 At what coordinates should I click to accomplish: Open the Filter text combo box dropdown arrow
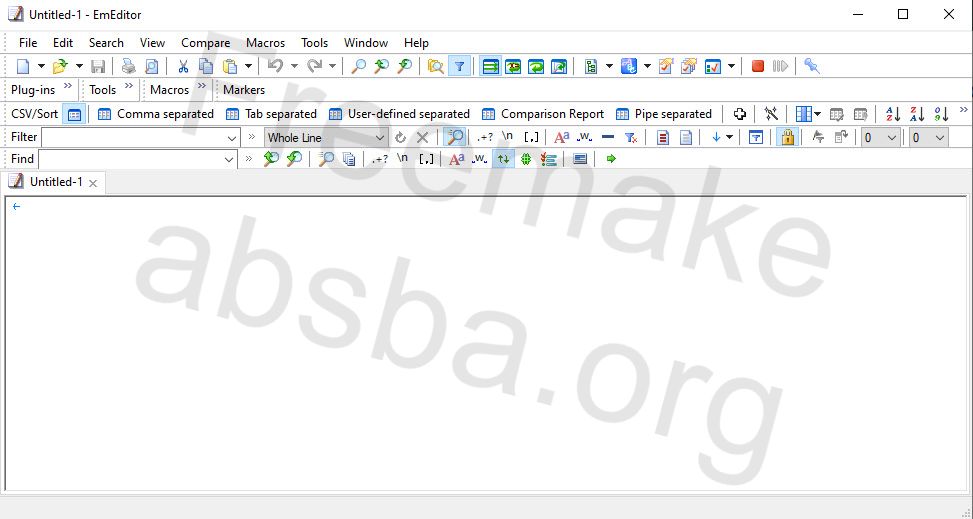232,138
